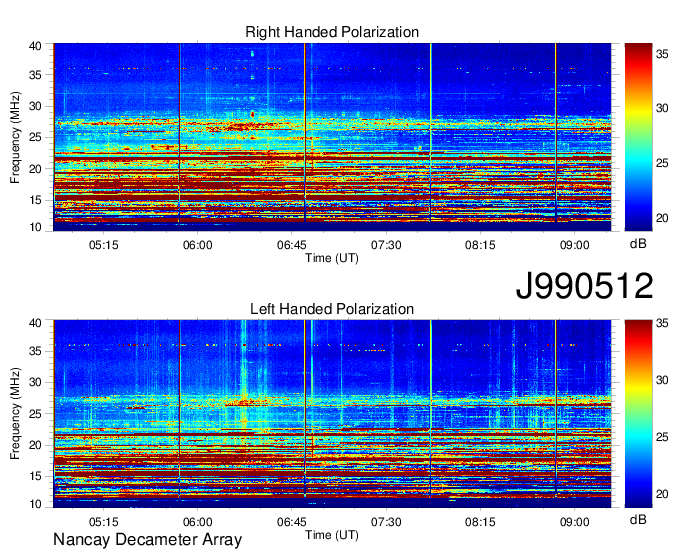Click the 15 MHz label on top plot

36,200
